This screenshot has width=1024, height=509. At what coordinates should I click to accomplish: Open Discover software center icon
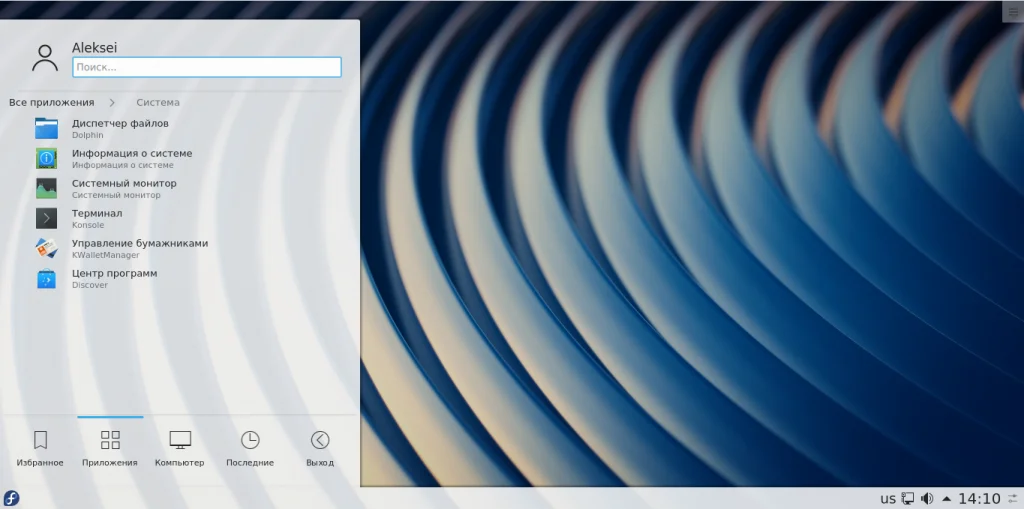point(46,279)
